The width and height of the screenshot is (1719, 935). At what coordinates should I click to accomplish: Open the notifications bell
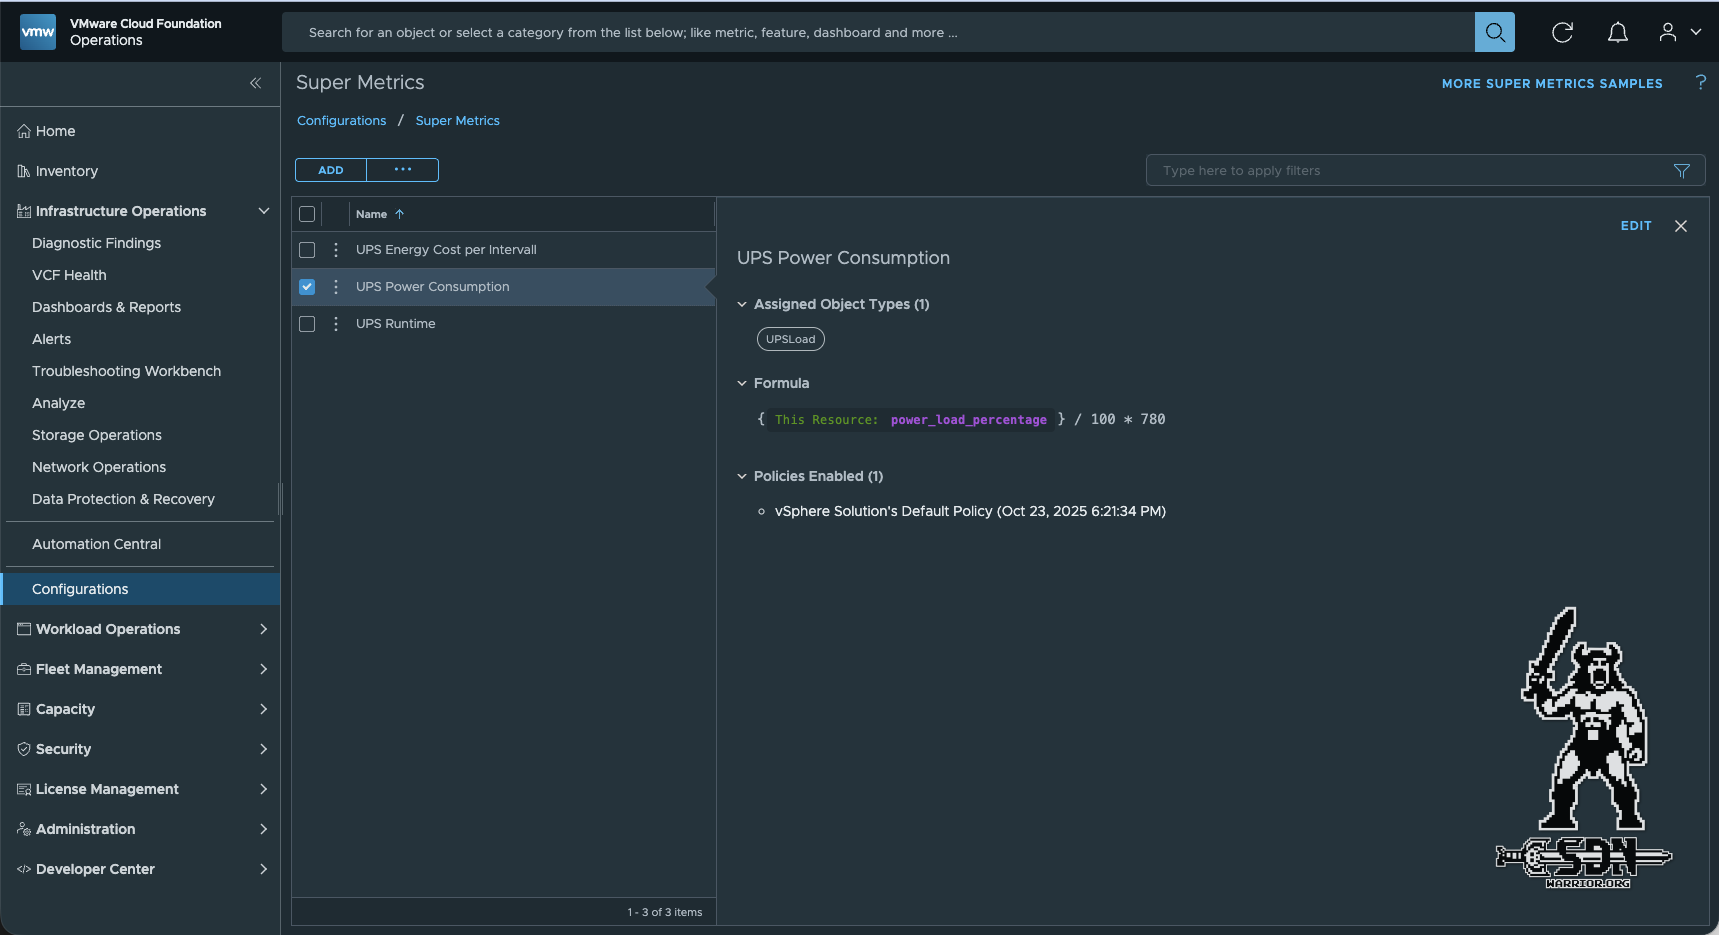click(1617, 32)
